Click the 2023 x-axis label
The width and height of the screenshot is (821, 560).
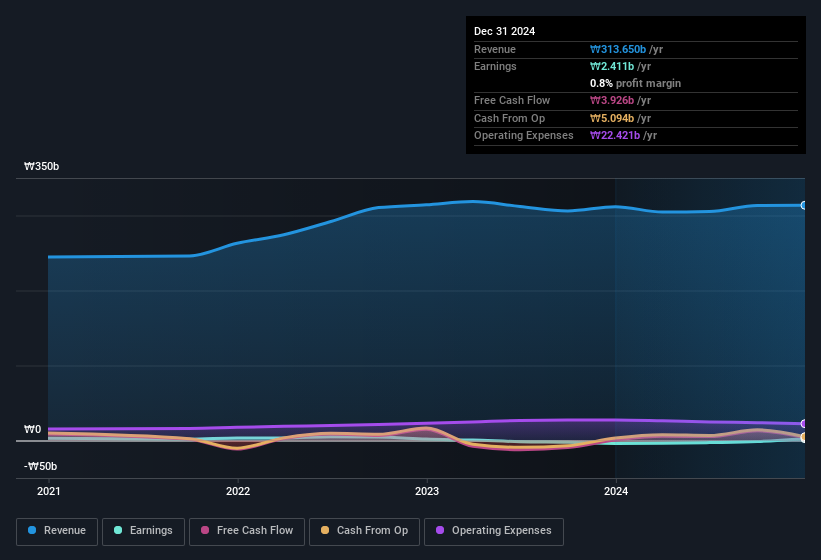tap(427, 491)
